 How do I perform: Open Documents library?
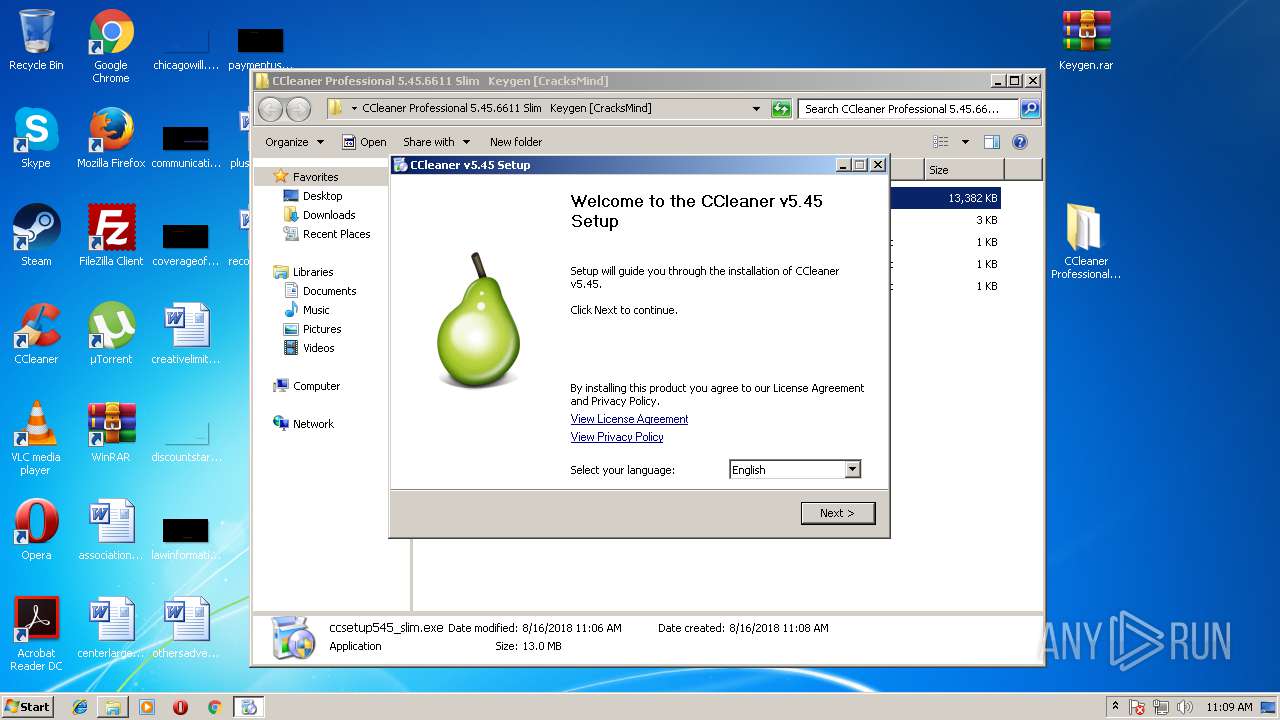329,291
